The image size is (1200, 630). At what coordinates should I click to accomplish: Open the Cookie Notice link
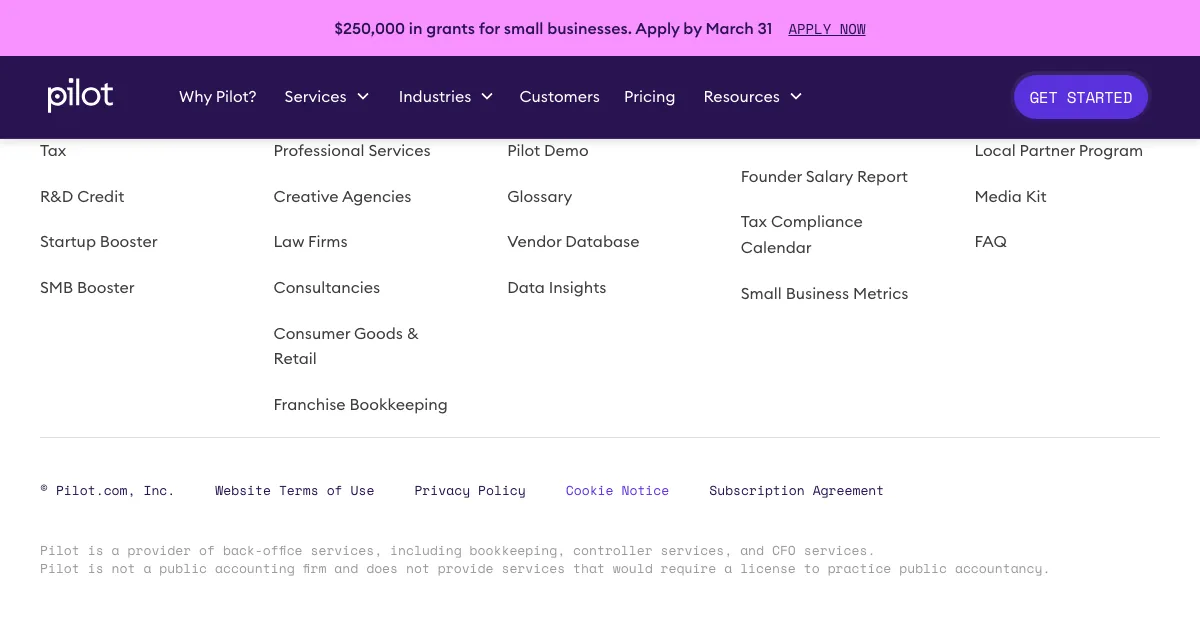click(x=617, y=491)
